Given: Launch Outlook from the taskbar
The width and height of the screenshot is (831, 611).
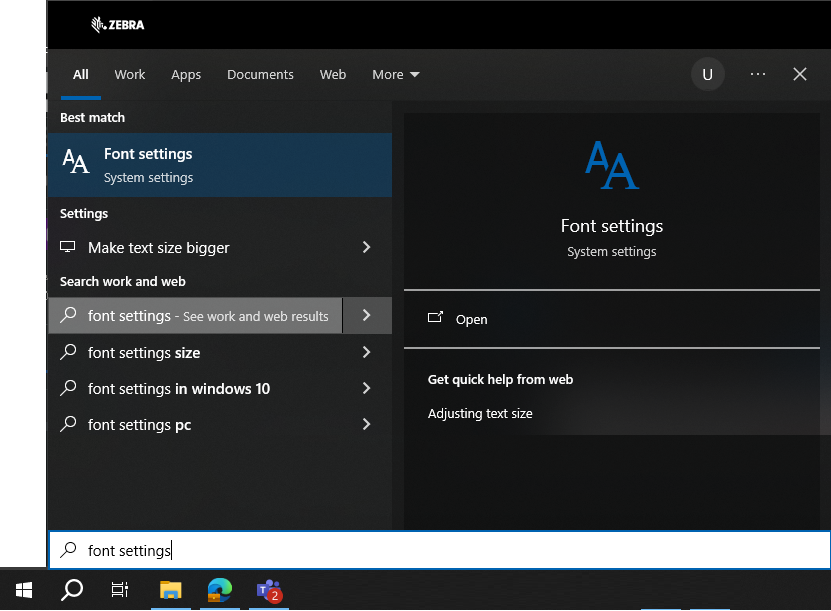Looking at the screenshot, I should click(268, 590).
